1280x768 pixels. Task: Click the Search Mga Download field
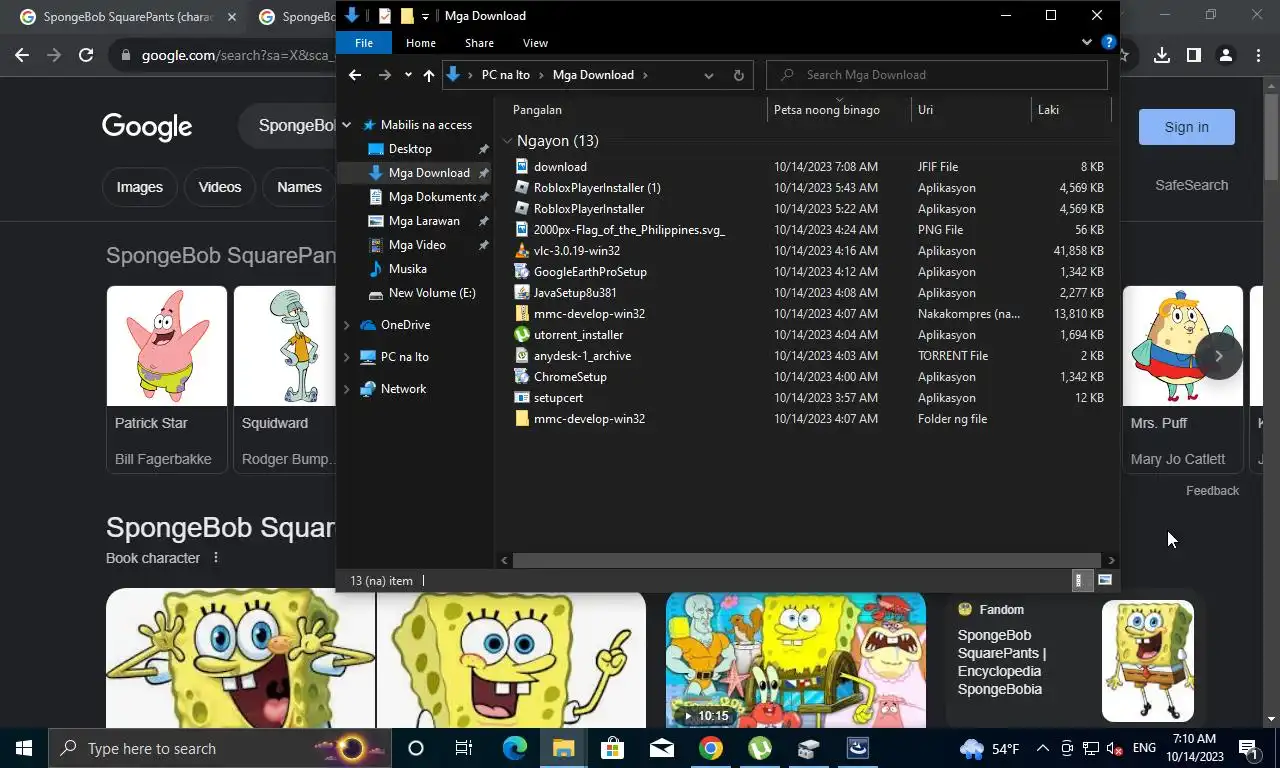(937, 75)
